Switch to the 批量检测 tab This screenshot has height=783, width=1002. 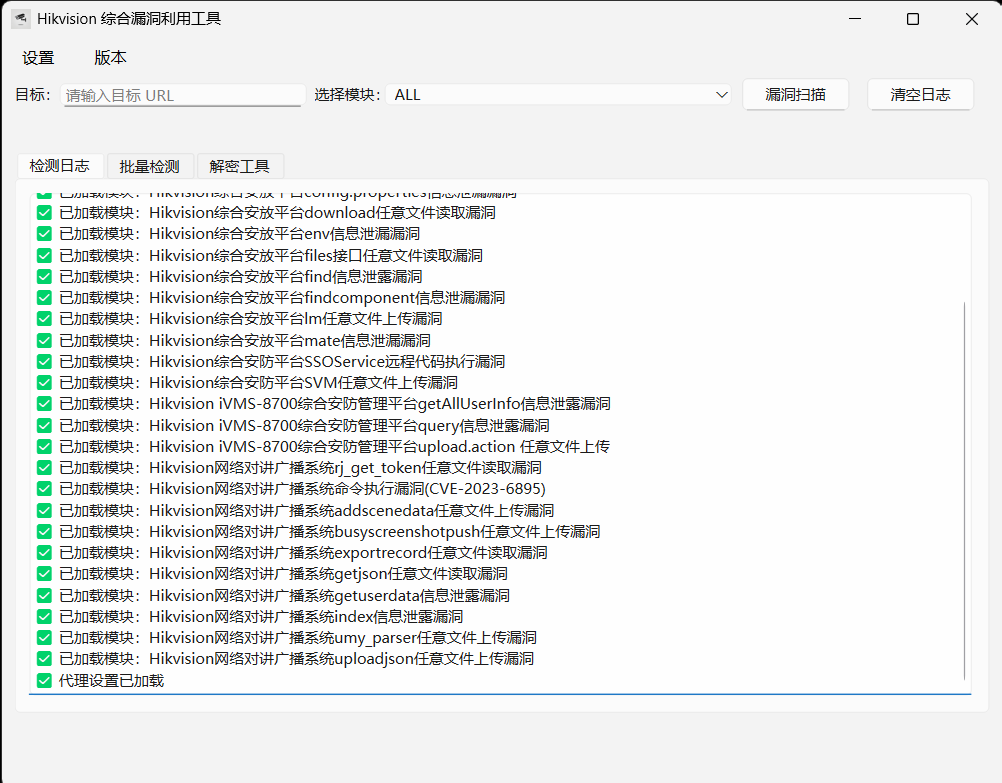click(x=150, y=166)
